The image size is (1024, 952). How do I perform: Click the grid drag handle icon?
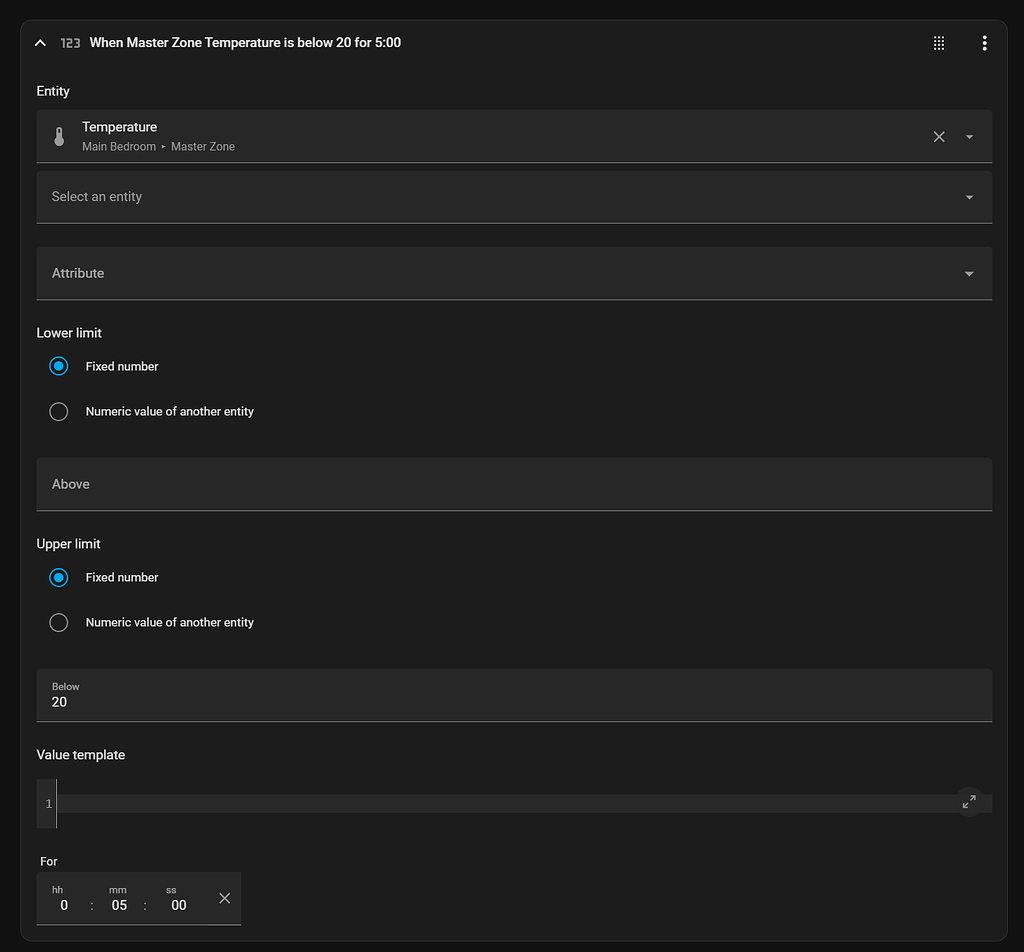click(x=938, y=42)
